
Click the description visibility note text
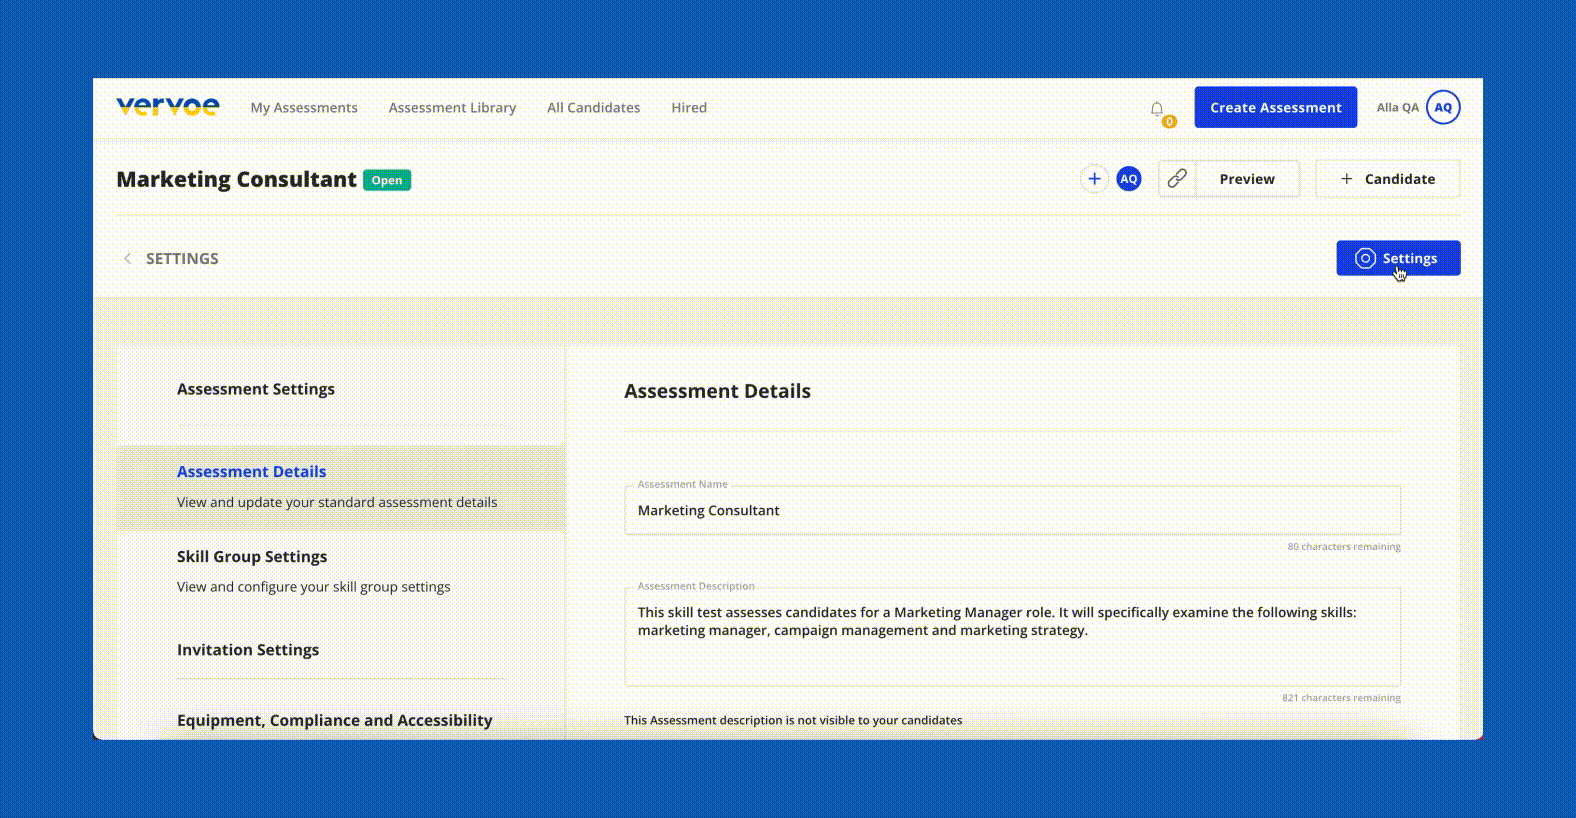(793, 720)
